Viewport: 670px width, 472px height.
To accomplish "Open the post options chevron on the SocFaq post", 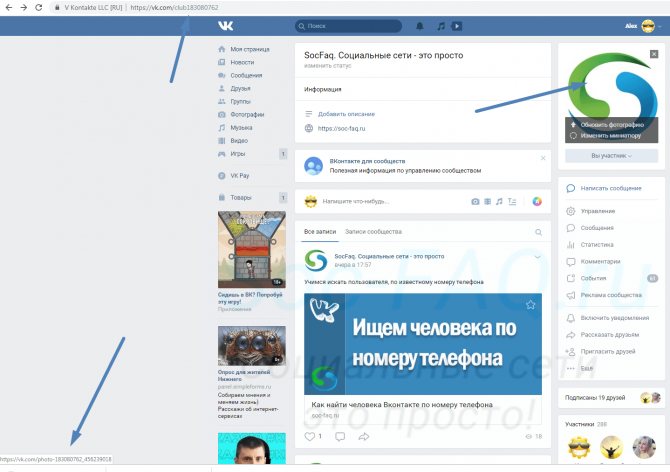I will (x=538, y=257).
